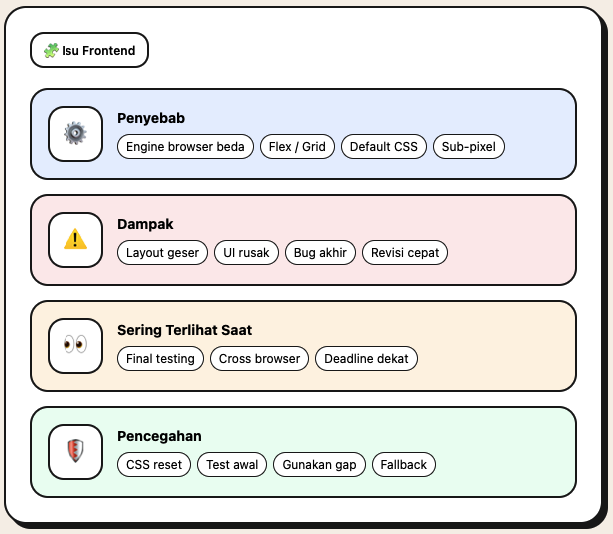Click the Gunakan gap tag
This screenshot has height=534, width=613.
[x=319, y=465]
